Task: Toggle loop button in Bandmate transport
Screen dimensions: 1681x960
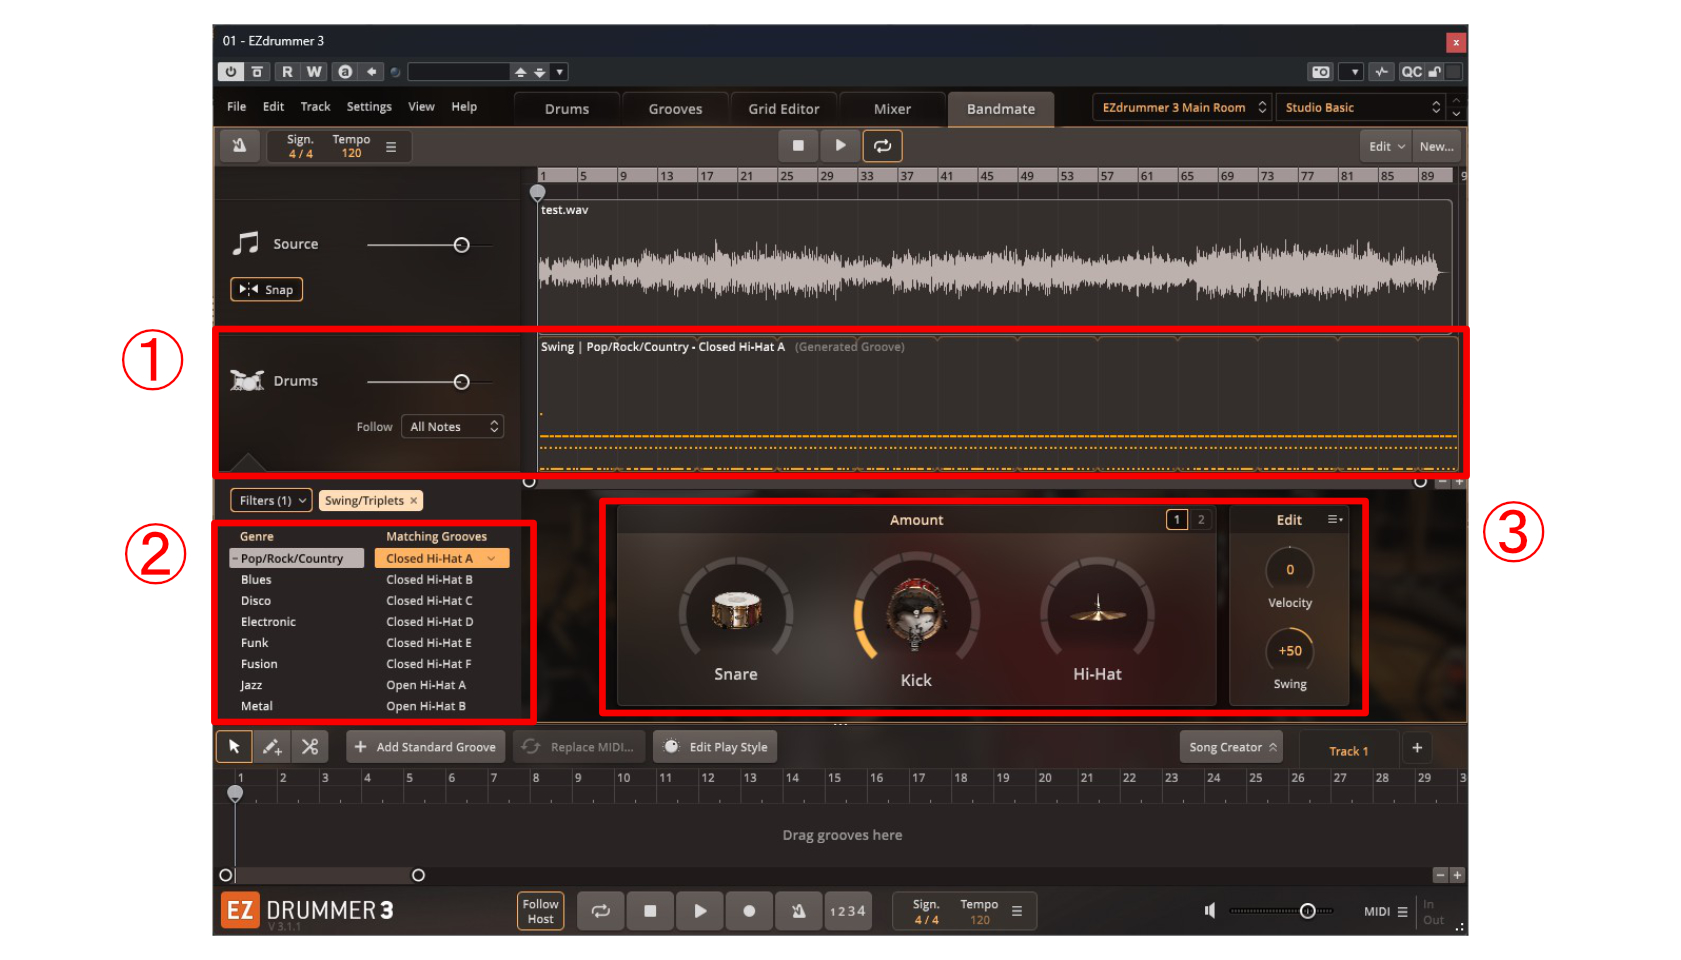Action: [x=882, y=146]
